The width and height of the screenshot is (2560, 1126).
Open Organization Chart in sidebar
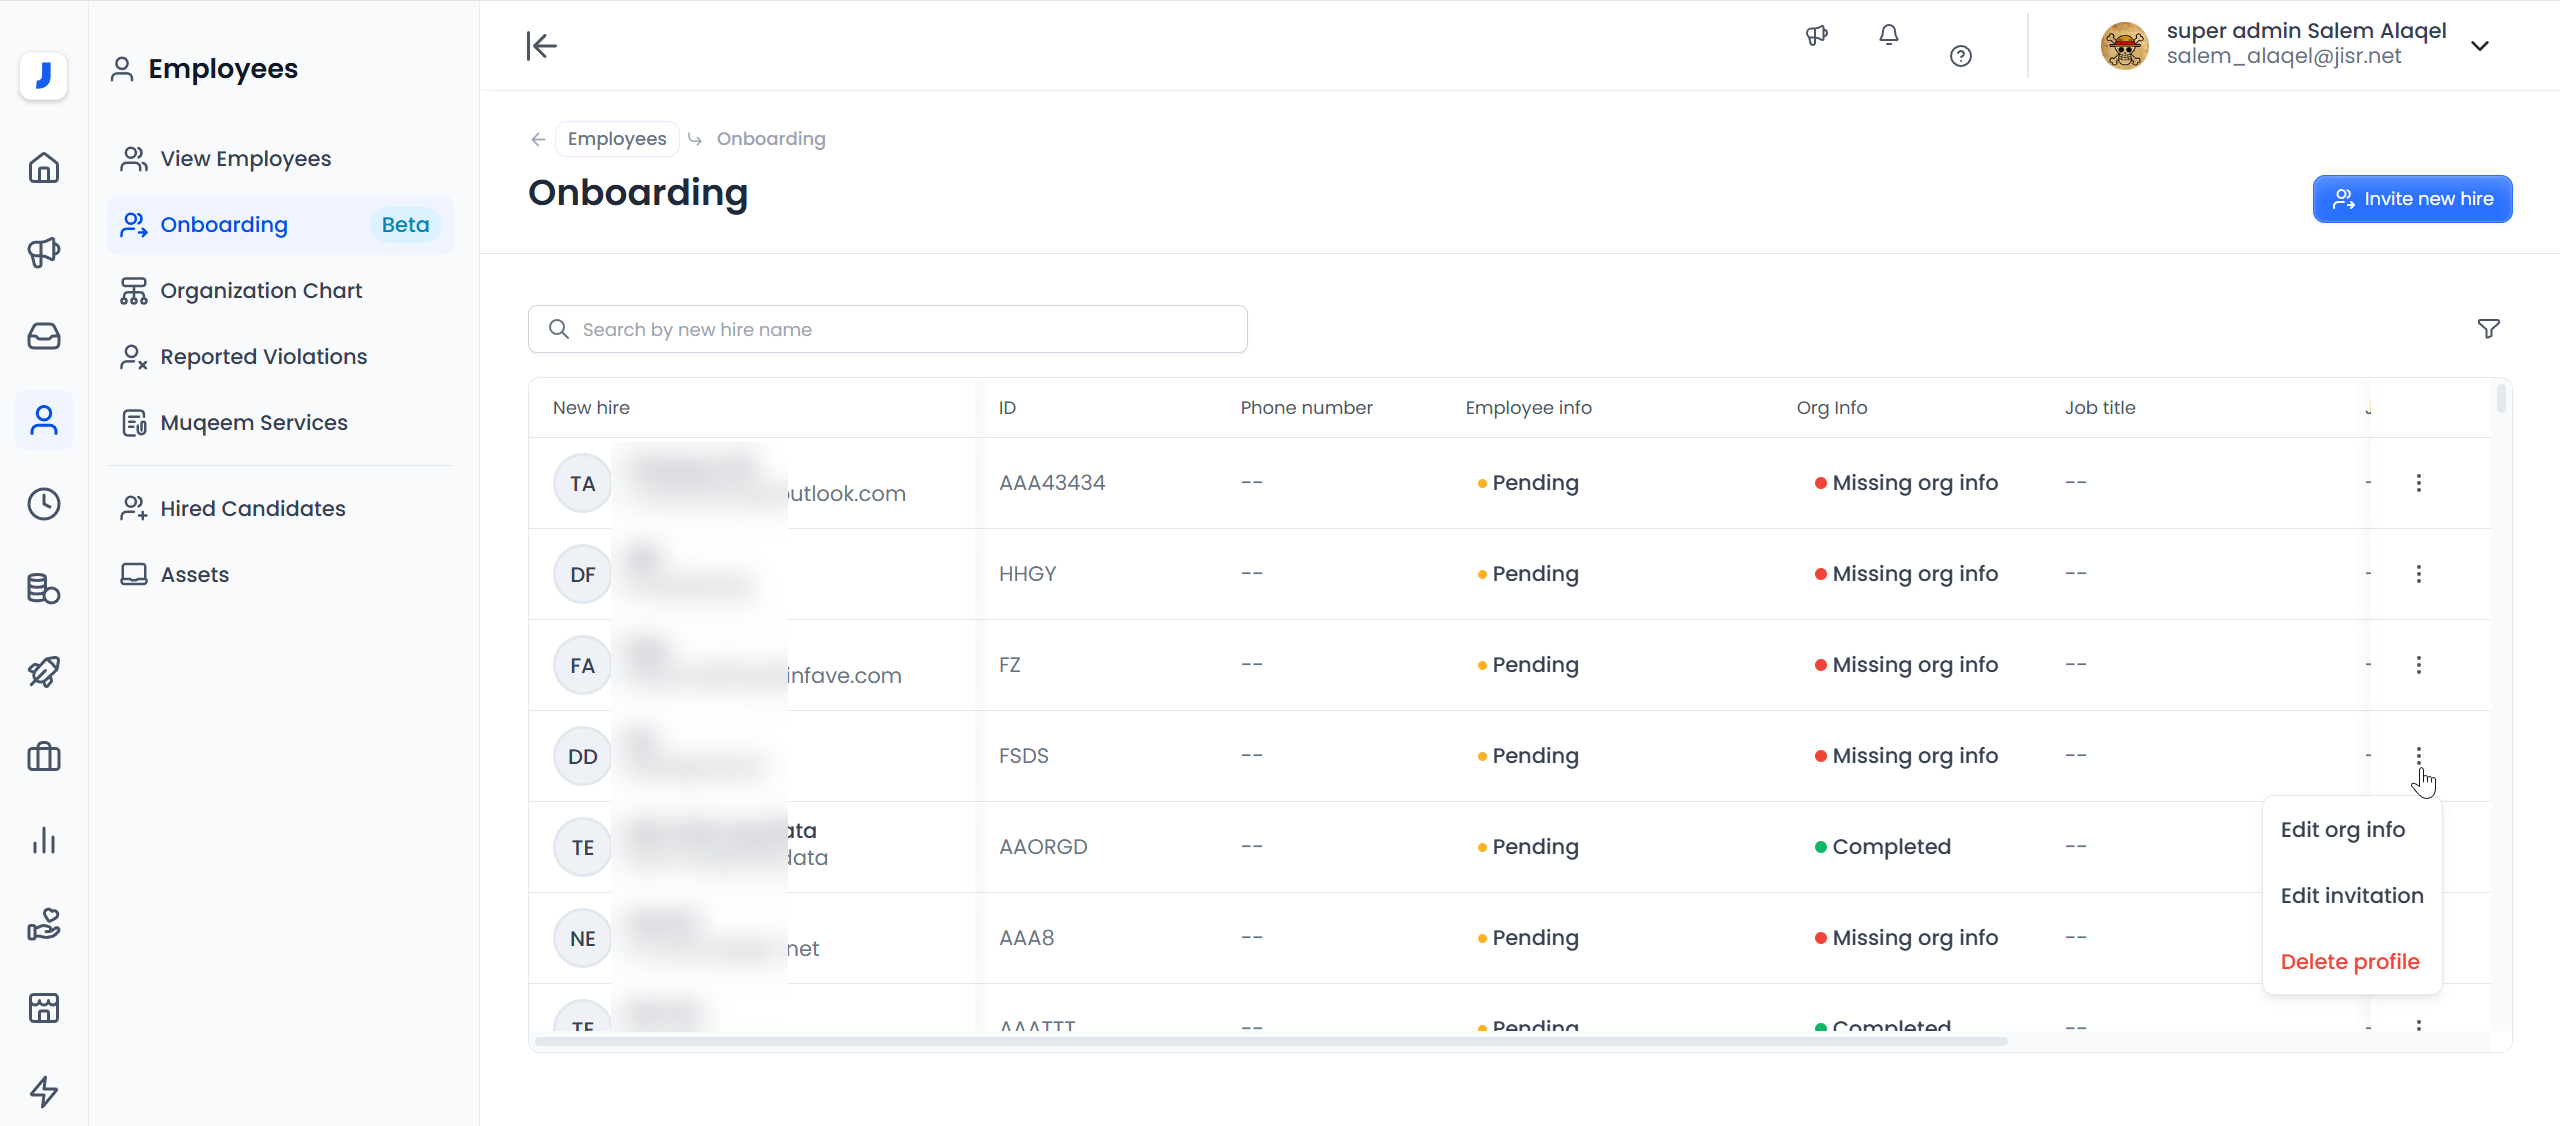tap(261, 291)
